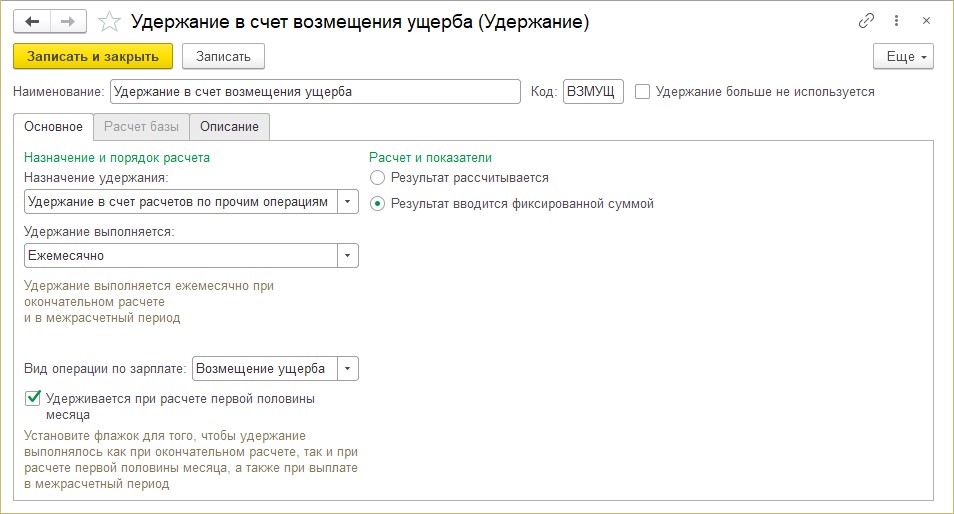The image size is (954, 514).
Task: Select 'Результат рассчитывается' radio option
Action: click(377, 178)
